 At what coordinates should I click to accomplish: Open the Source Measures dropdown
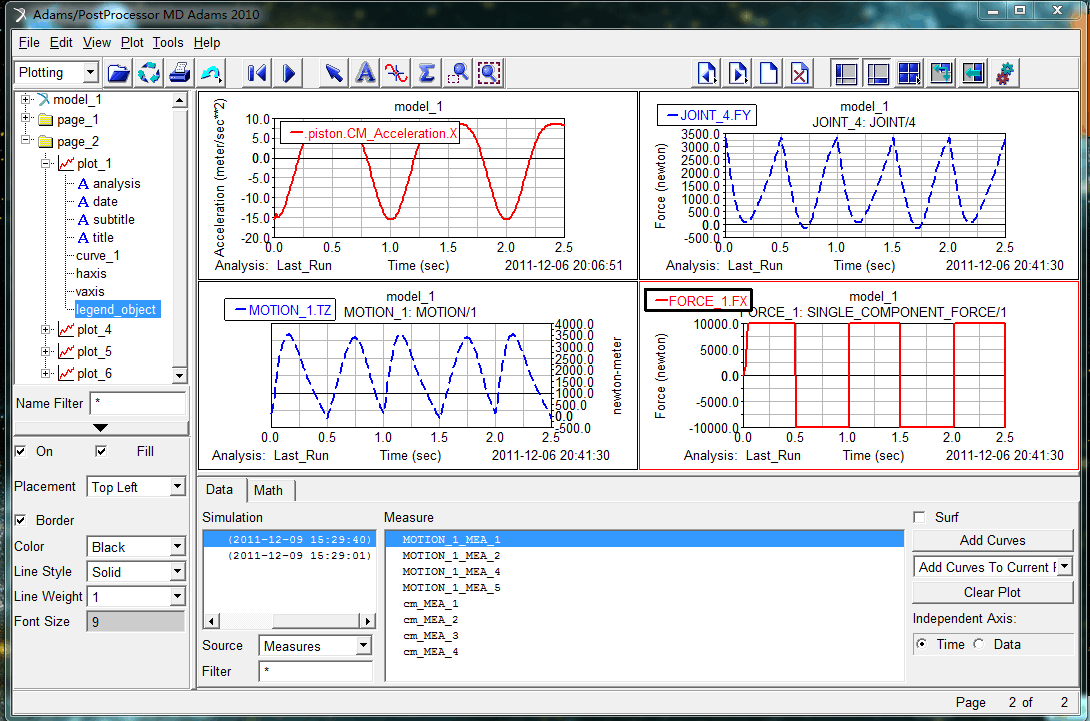364,646
